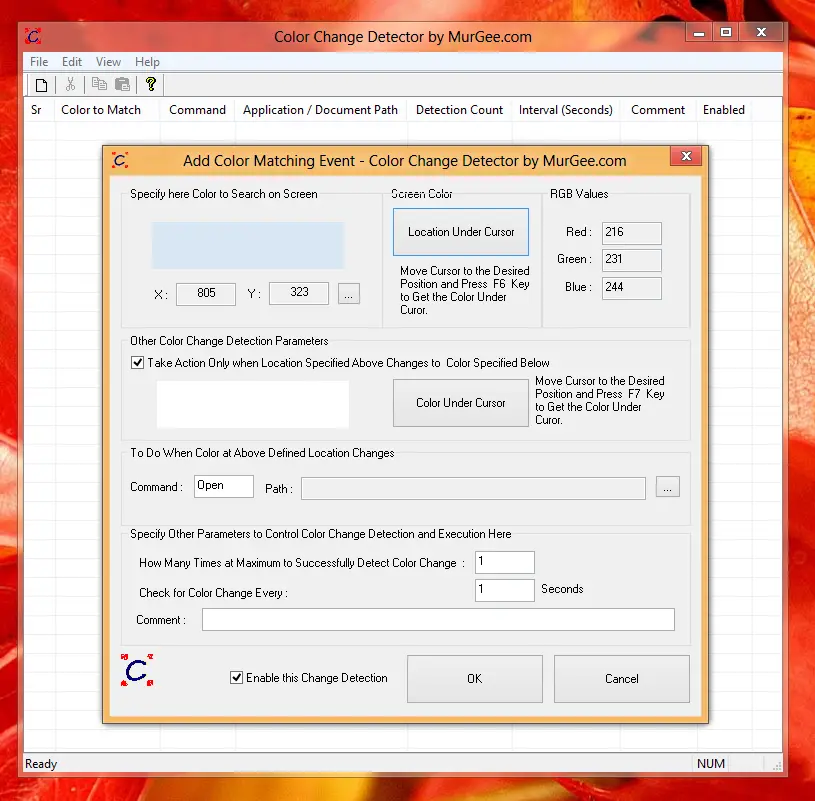Select the Cut toolbar icon

click(70, 84)
